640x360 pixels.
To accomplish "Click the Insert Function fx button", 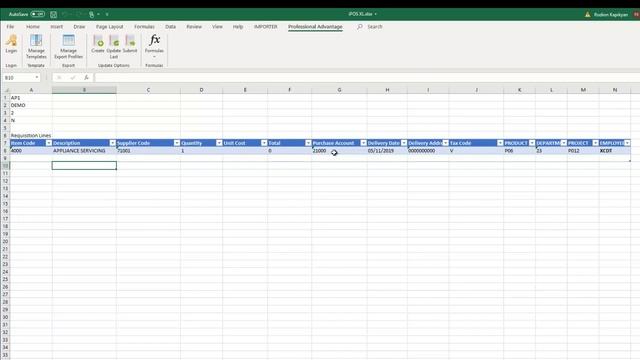I will (86, 78).
